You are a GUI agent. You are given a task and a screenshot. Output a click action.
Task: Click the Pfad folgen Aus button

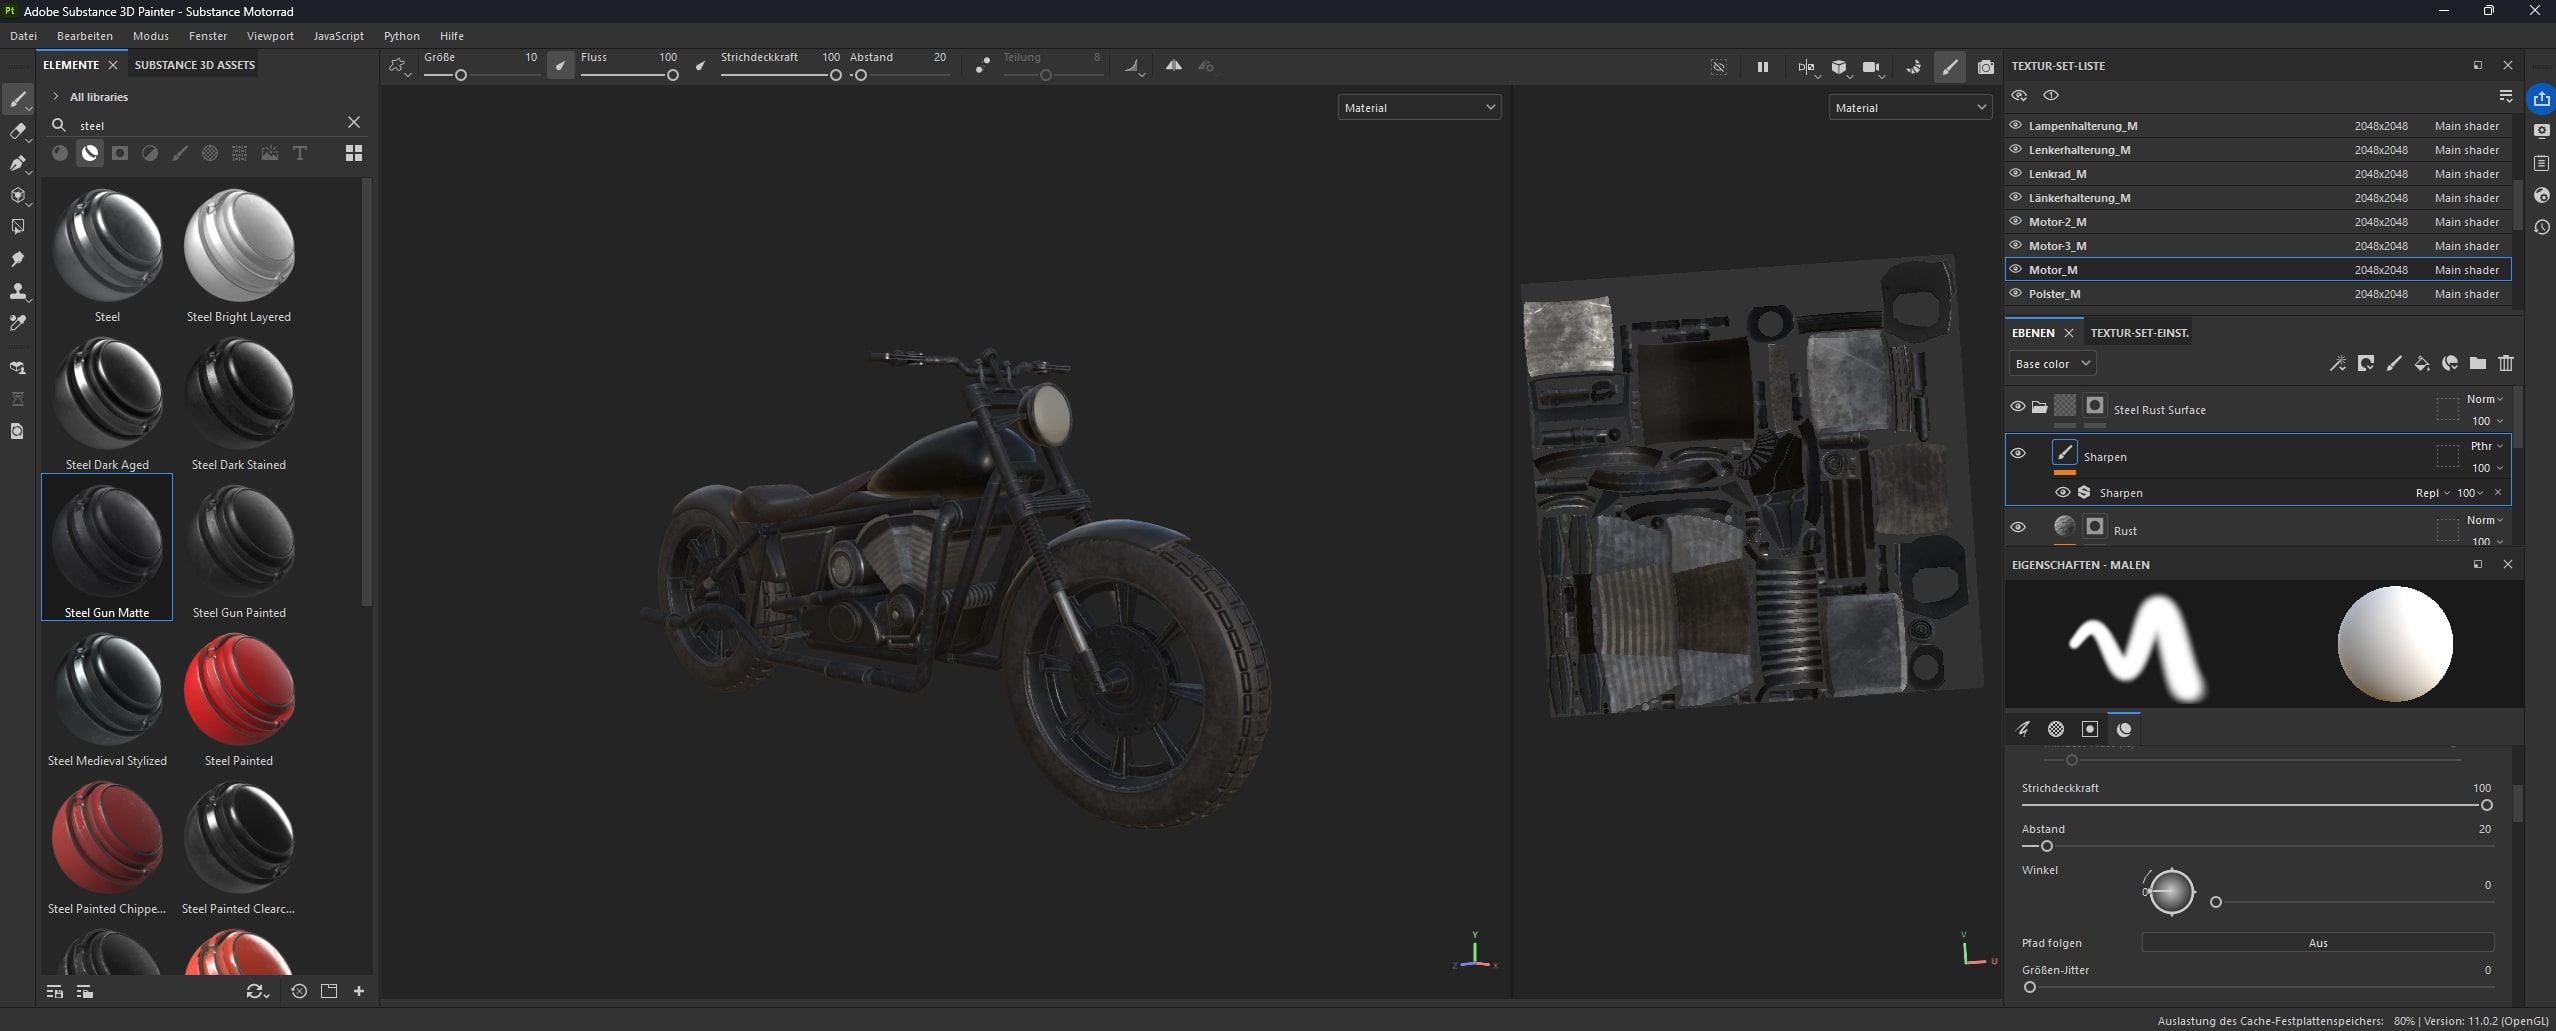2317,943
